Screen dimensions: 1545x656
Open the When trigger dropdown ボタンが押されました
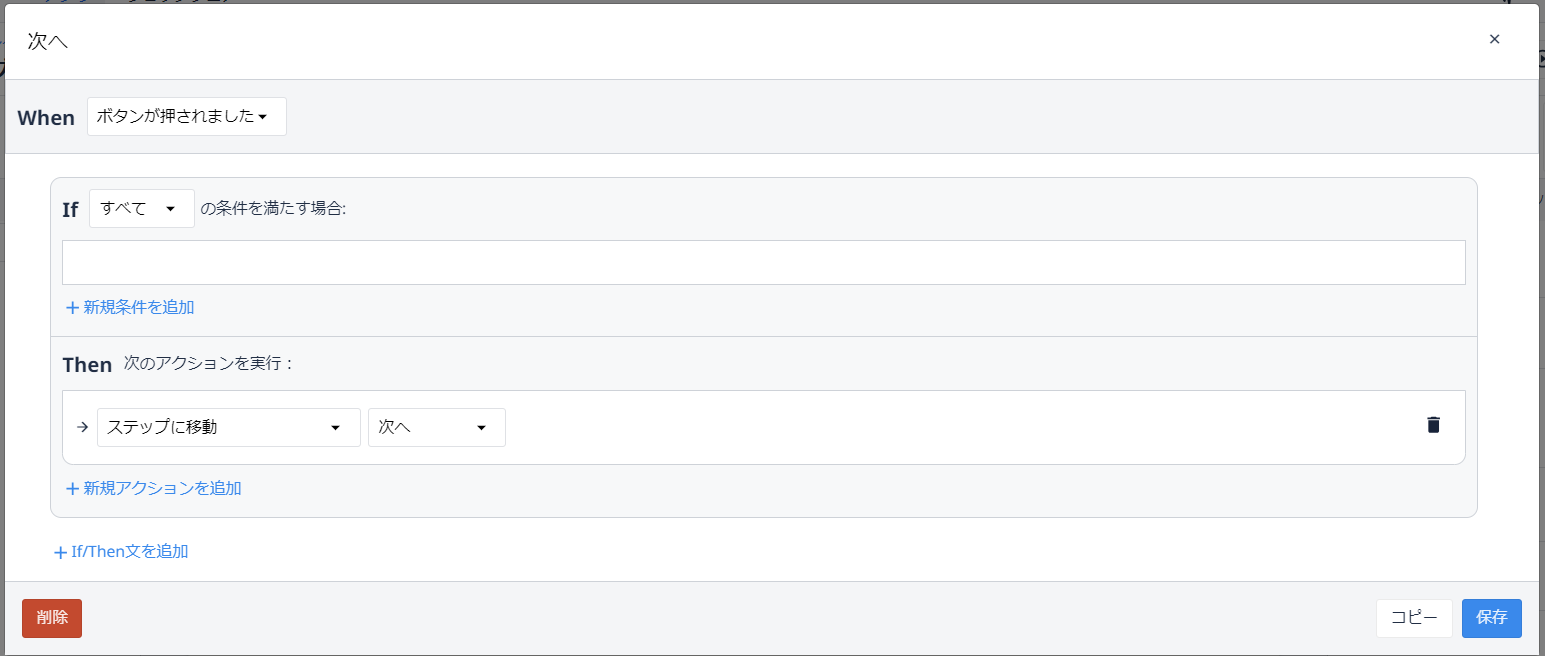(x=187, y=117)
